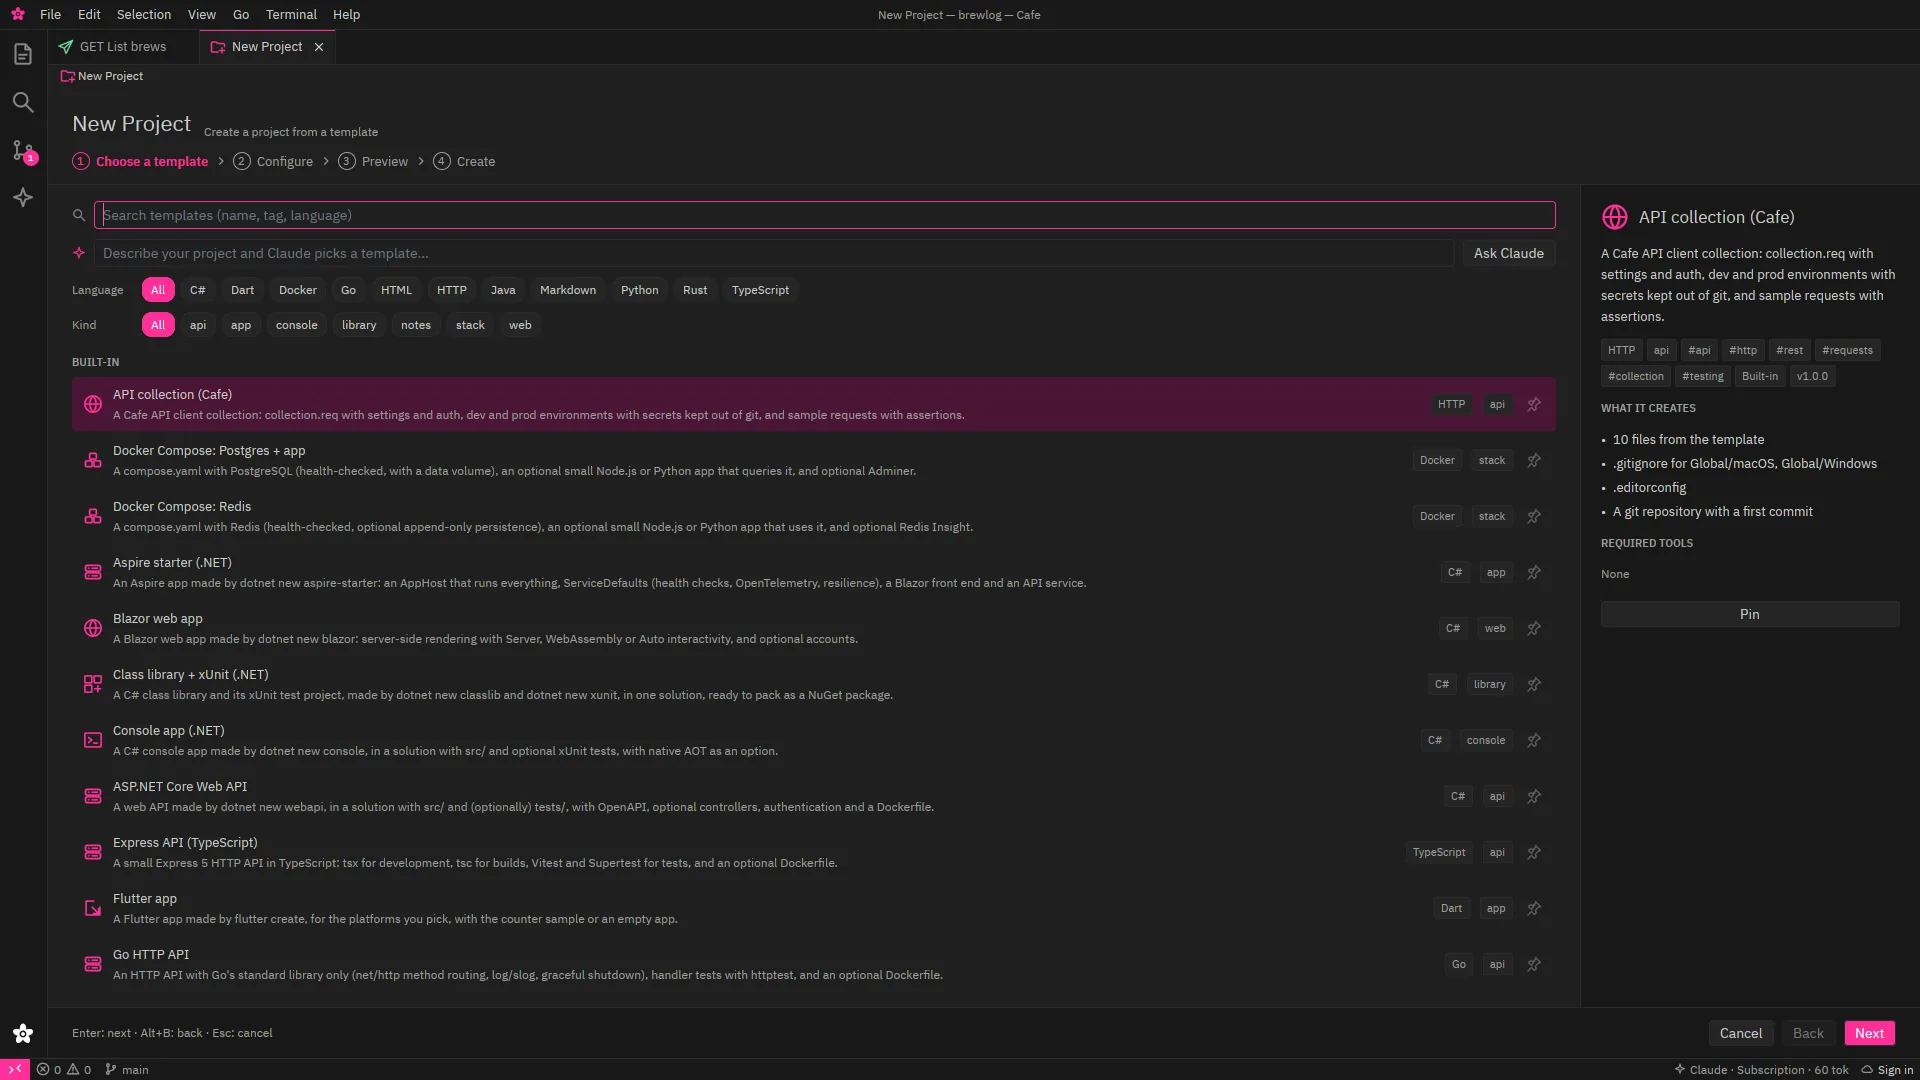Screen dimensions: 1920x1080
Task: Click the errors count icon in status bar
Action: [50, 1069]
